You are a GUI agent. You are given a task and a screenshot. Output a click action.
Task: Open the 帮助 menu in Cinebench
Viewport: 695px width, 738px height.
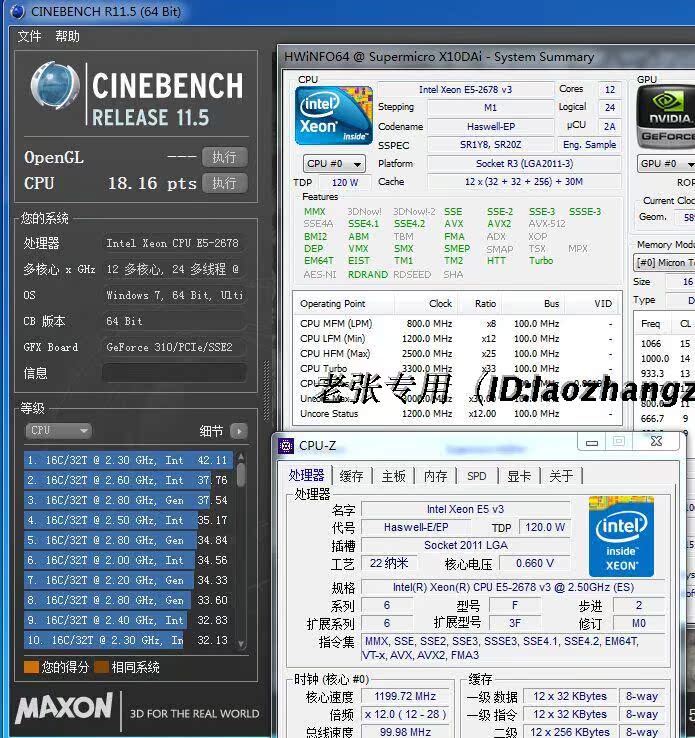[x=67, y=36]
